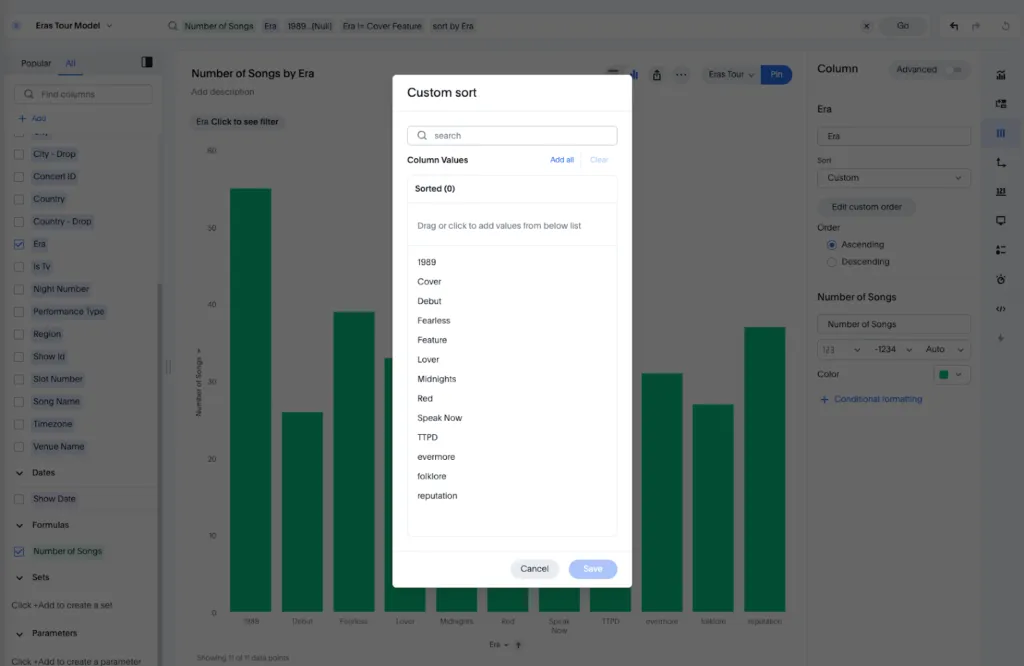
Task: Click the code </> icon in right sidebar
Action: pos(1001,309)
